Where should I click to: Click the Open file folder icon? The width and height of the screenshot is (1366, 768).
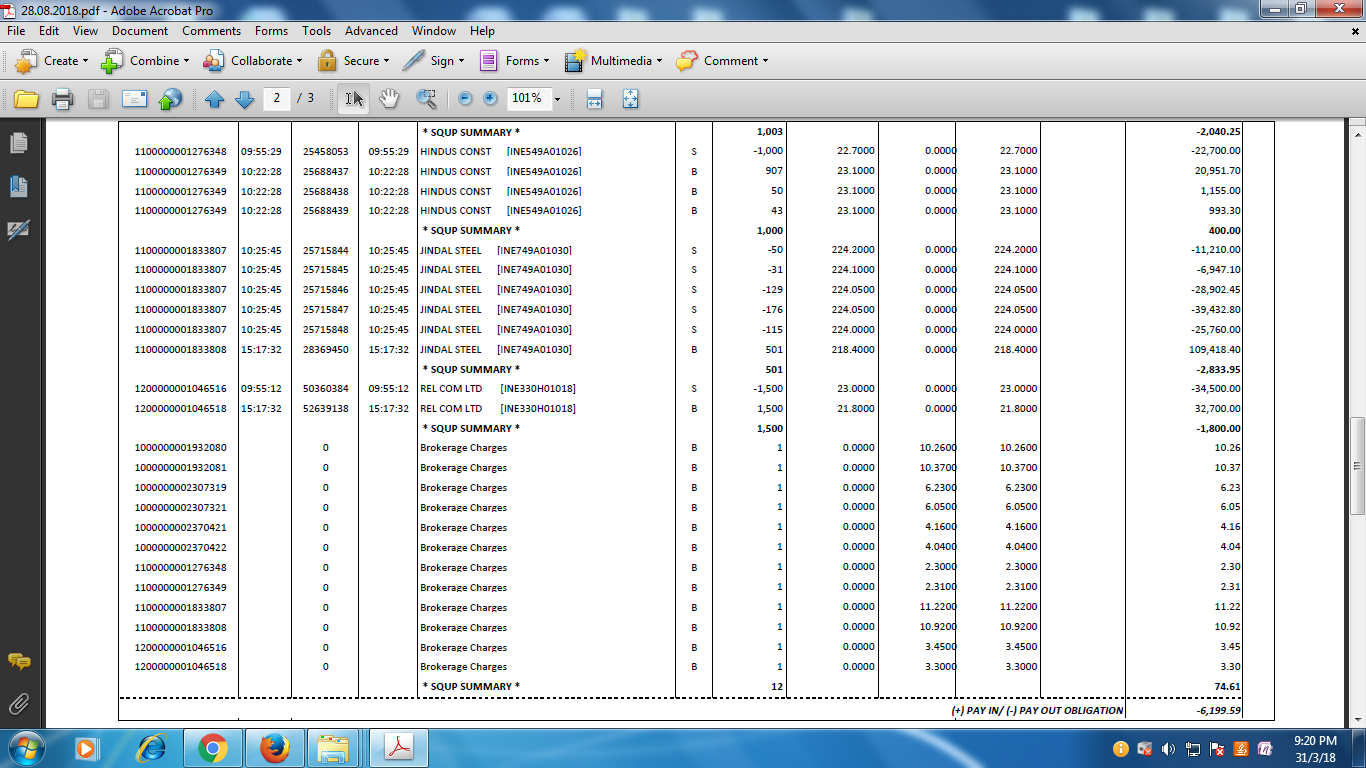coord(26,99)
